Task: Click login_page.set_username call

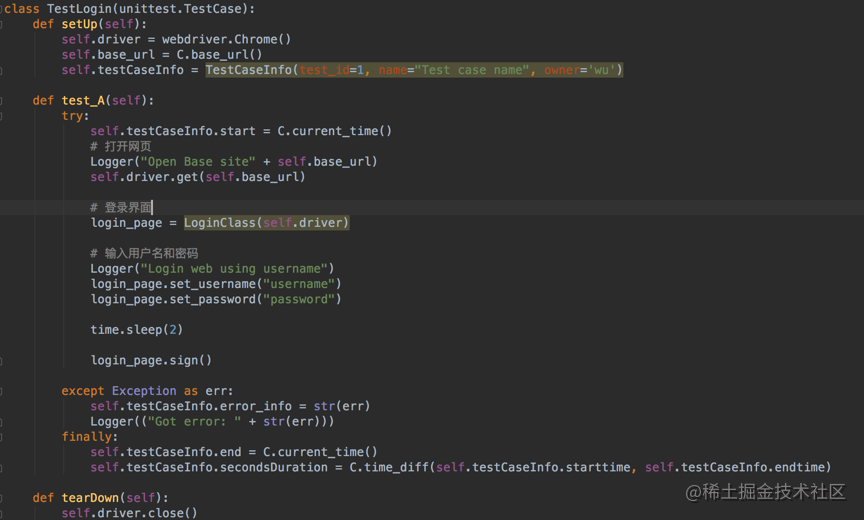Action: point(215,284)
